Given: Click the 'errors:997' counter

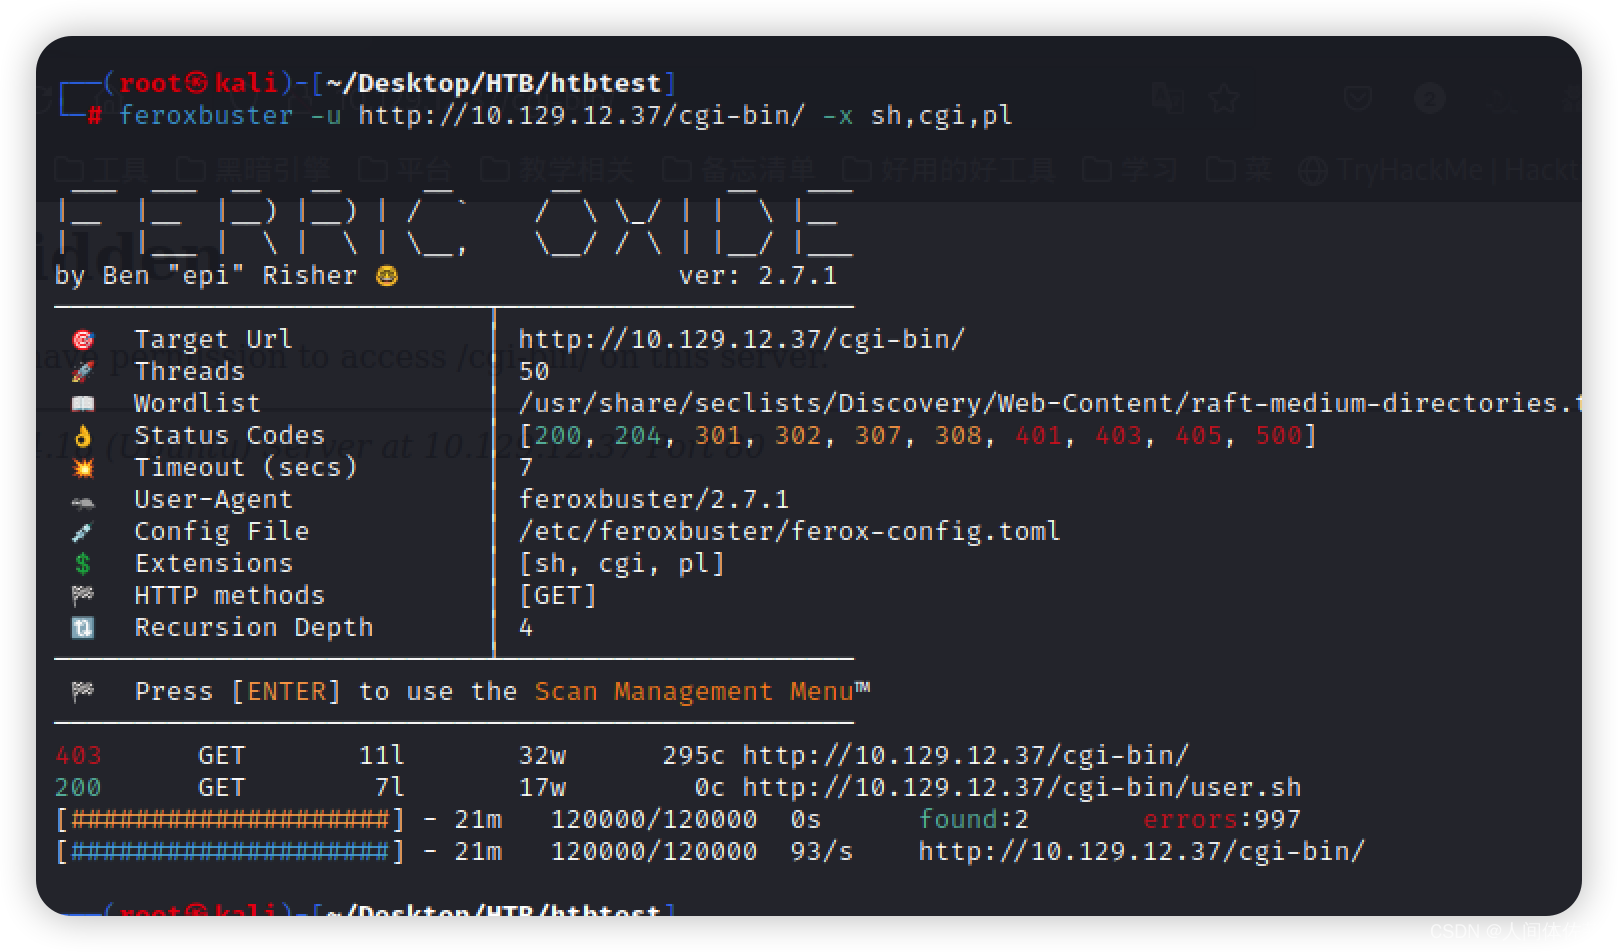Looking at the screenshot, I should (x=1222, y=820).
